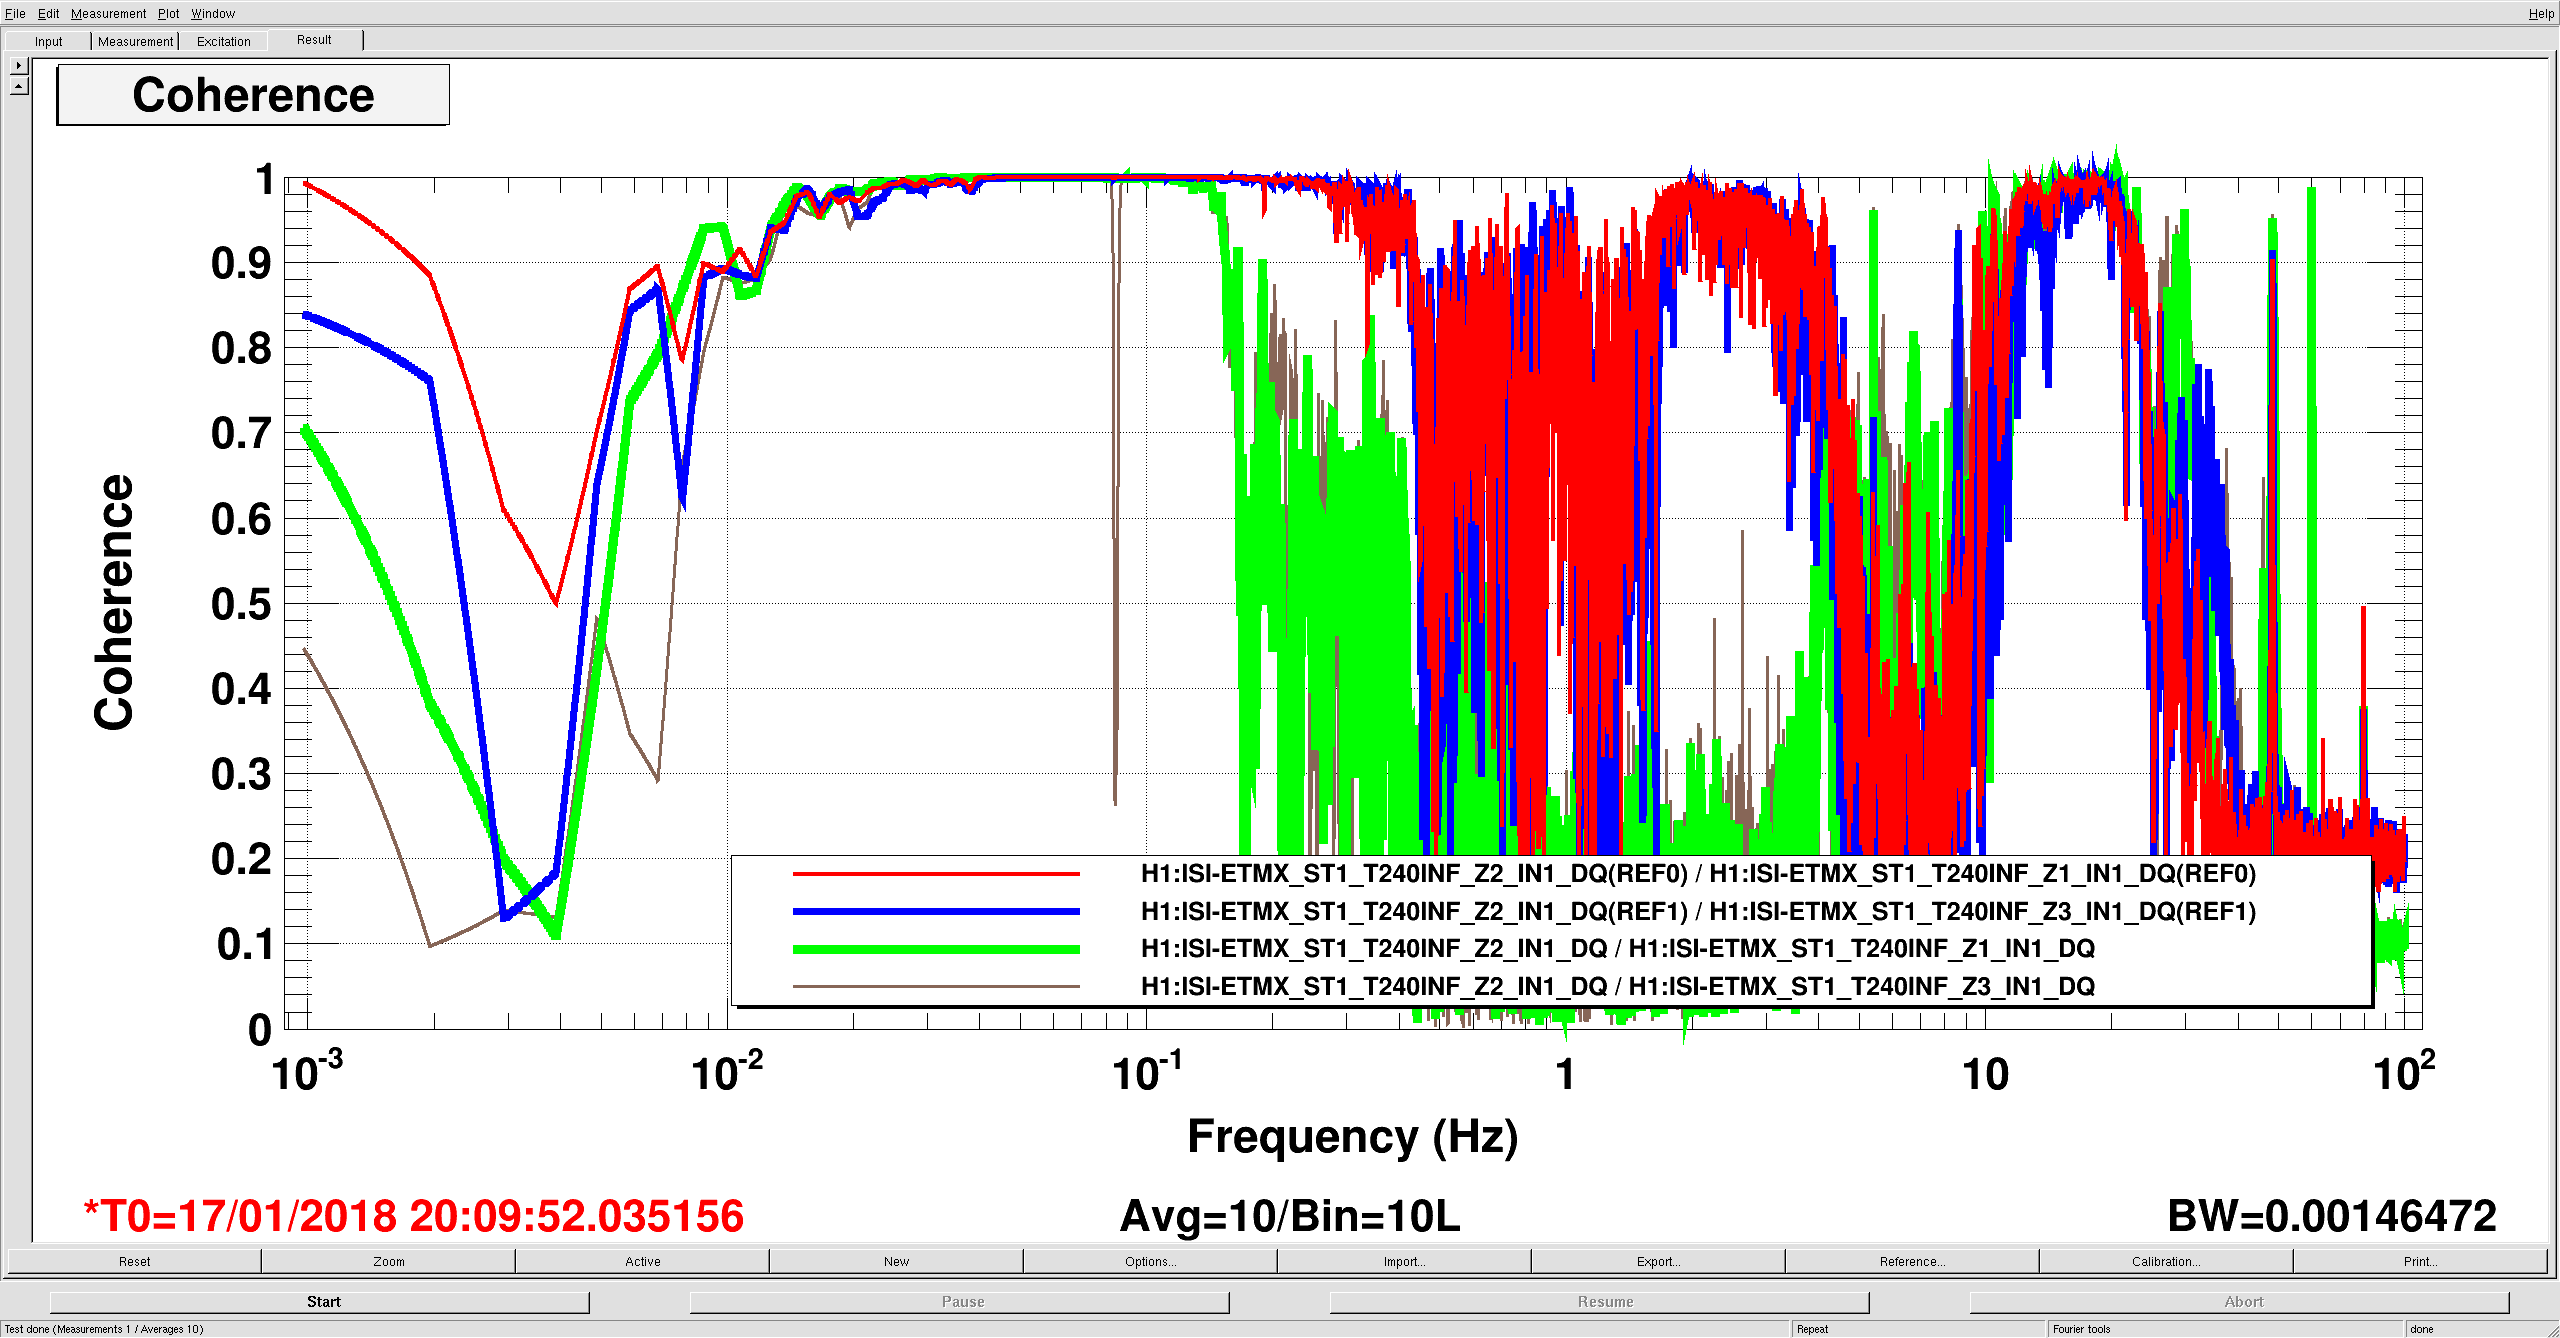2560x1338 pixels.
Task: Click the red legend line sample
Action: pyautogui.click(x=936, y=873)
